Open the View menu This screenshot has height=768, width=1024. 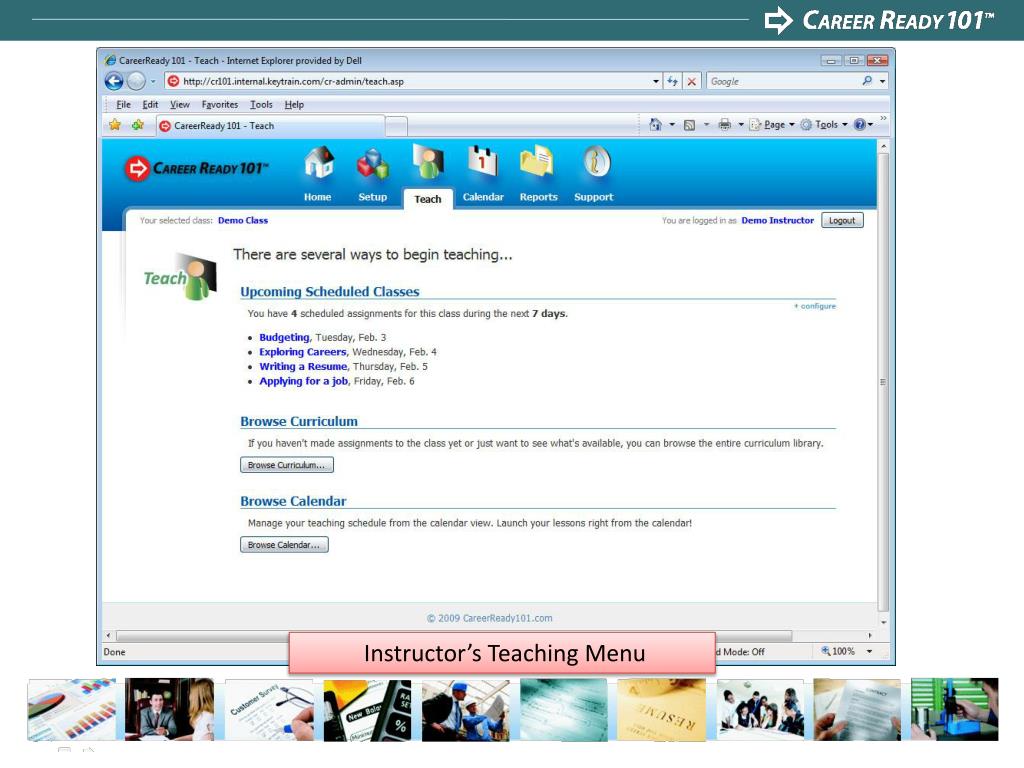180,104
